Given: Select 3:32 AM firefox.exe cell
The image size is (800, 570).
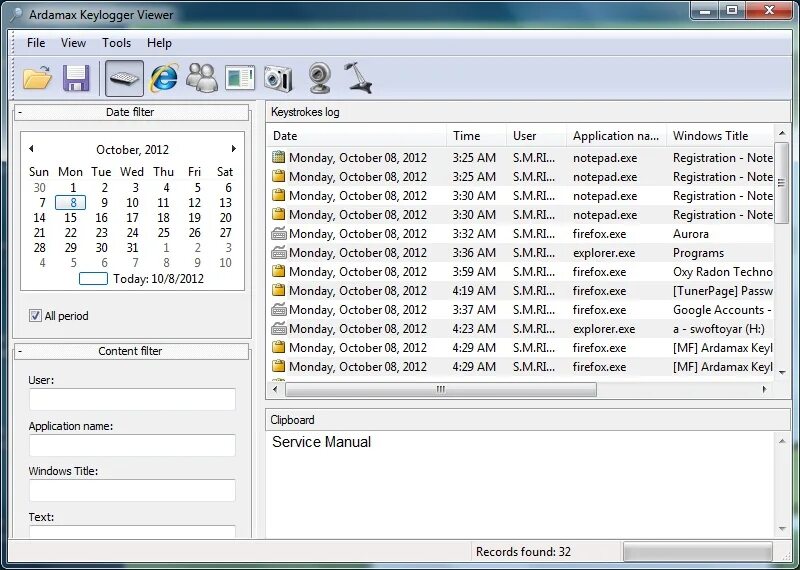Looking at the screenshot, I should (599, 234).
